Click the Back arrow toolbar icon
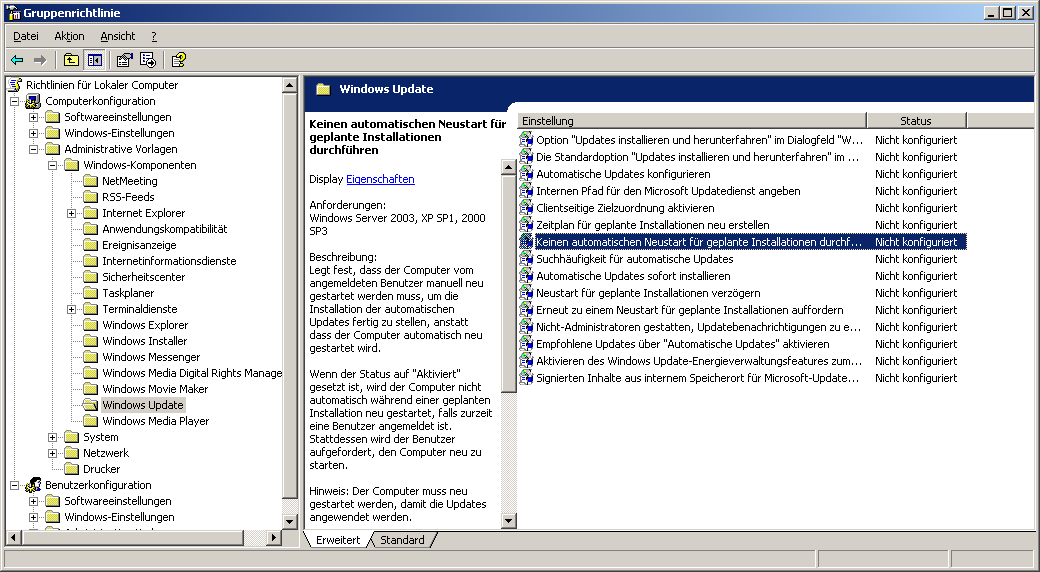This screenshot has height=572, width=1040. click(x=17, y=60)
